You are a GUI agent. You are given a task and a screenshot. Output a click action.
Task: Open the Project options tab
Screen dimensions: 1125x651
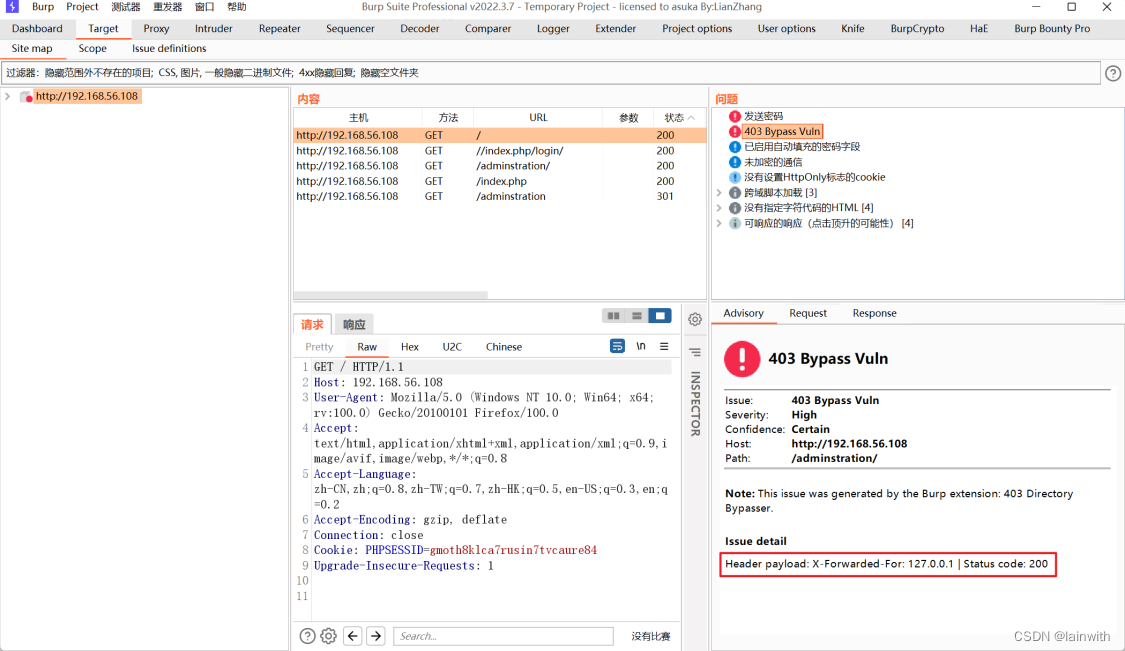[697, 29]
